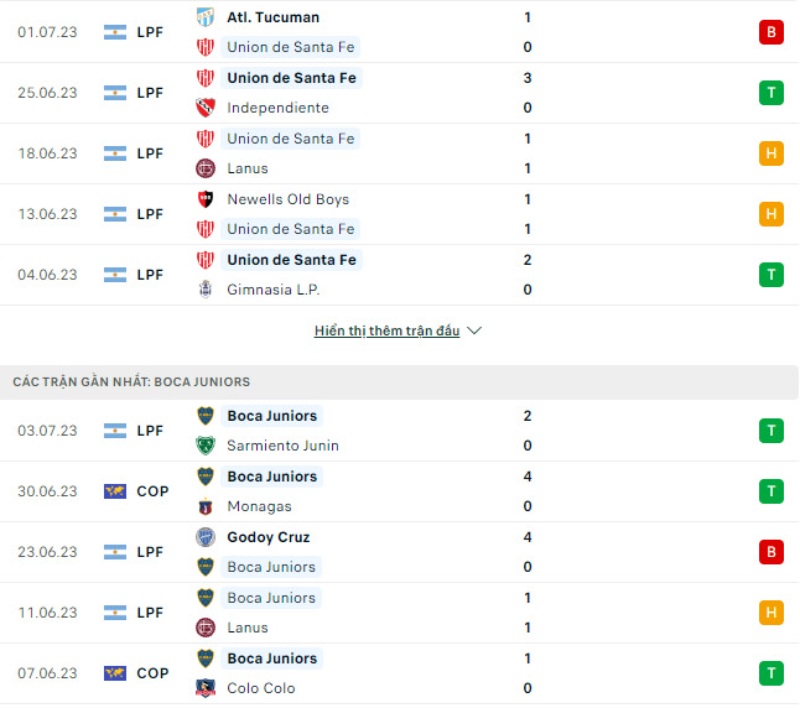Click the Godoy Cruz crest icon

pos(205,537)
